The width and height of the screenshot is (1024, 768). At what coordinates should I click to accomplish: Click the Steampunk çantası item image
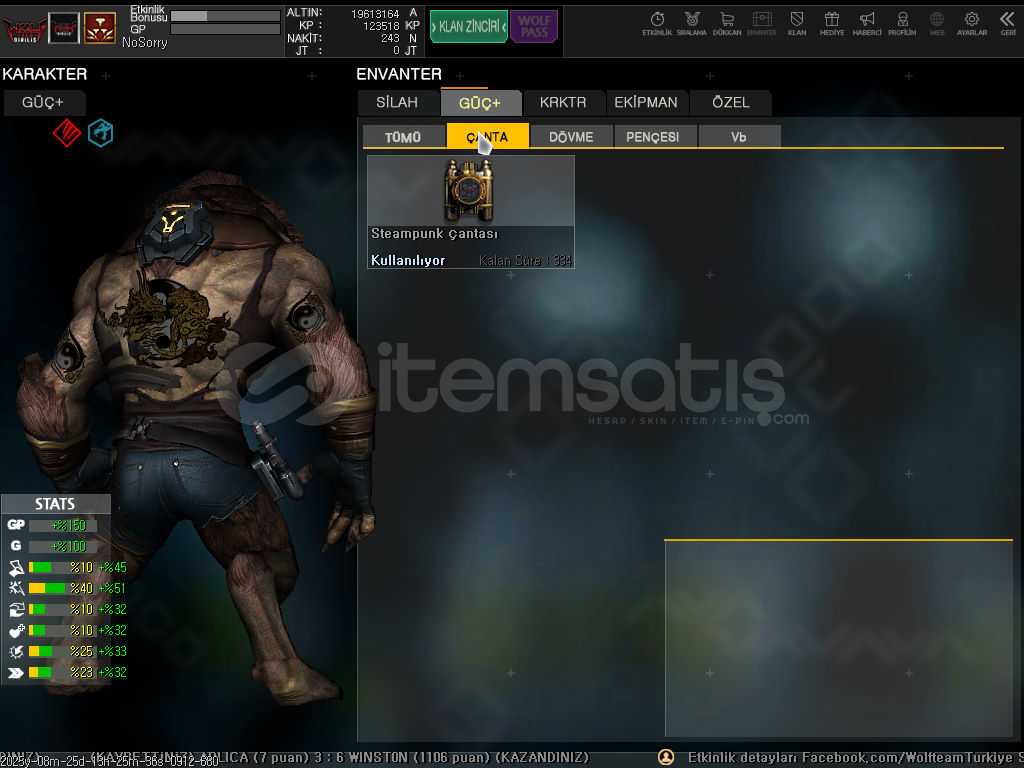pos(468,191)
